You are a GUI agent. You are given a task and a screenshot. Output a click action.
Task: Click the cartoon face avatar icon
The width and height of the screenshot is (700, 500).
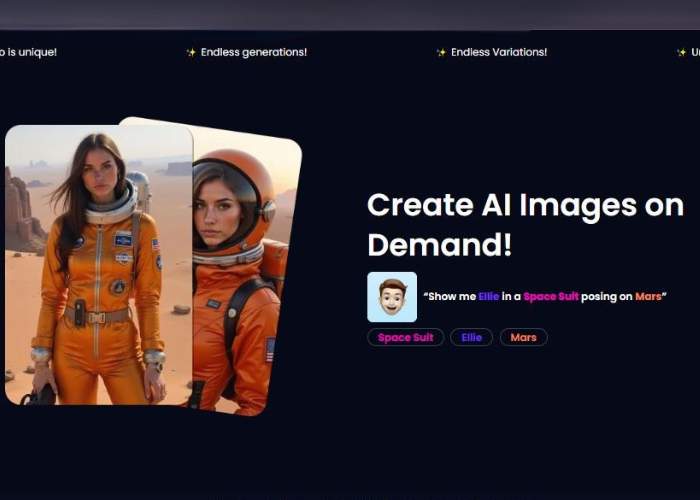coord(392,297)
